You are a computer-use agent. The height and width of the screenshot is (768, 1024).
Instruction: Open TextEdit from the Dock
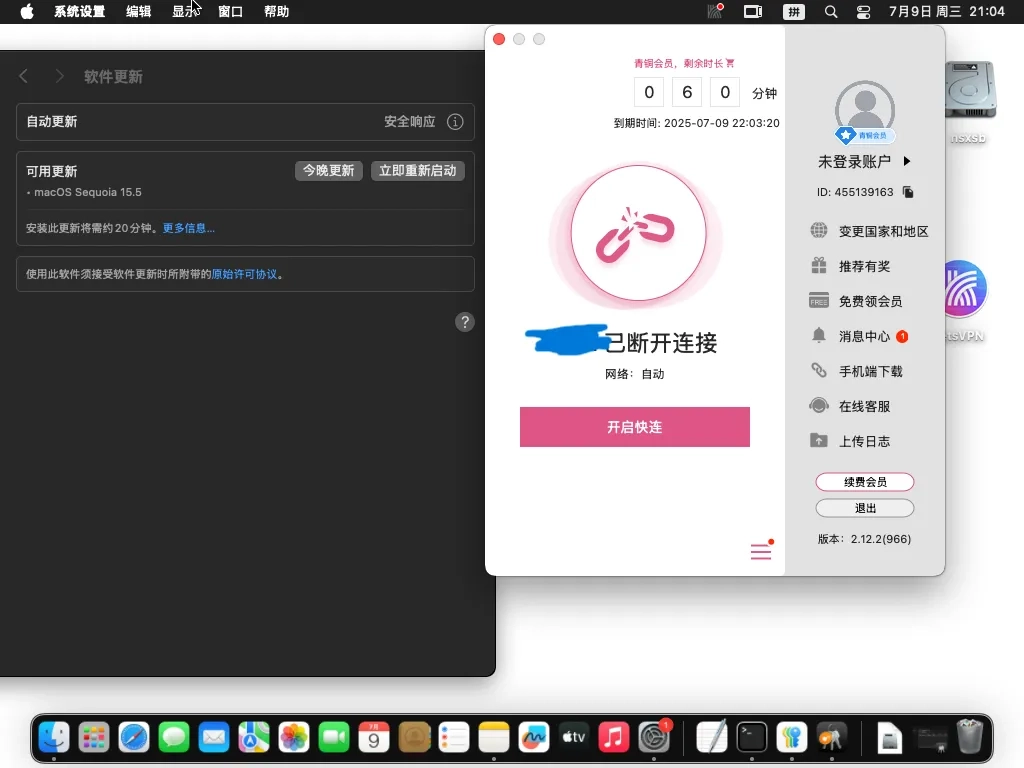click(x=712, y=738)
